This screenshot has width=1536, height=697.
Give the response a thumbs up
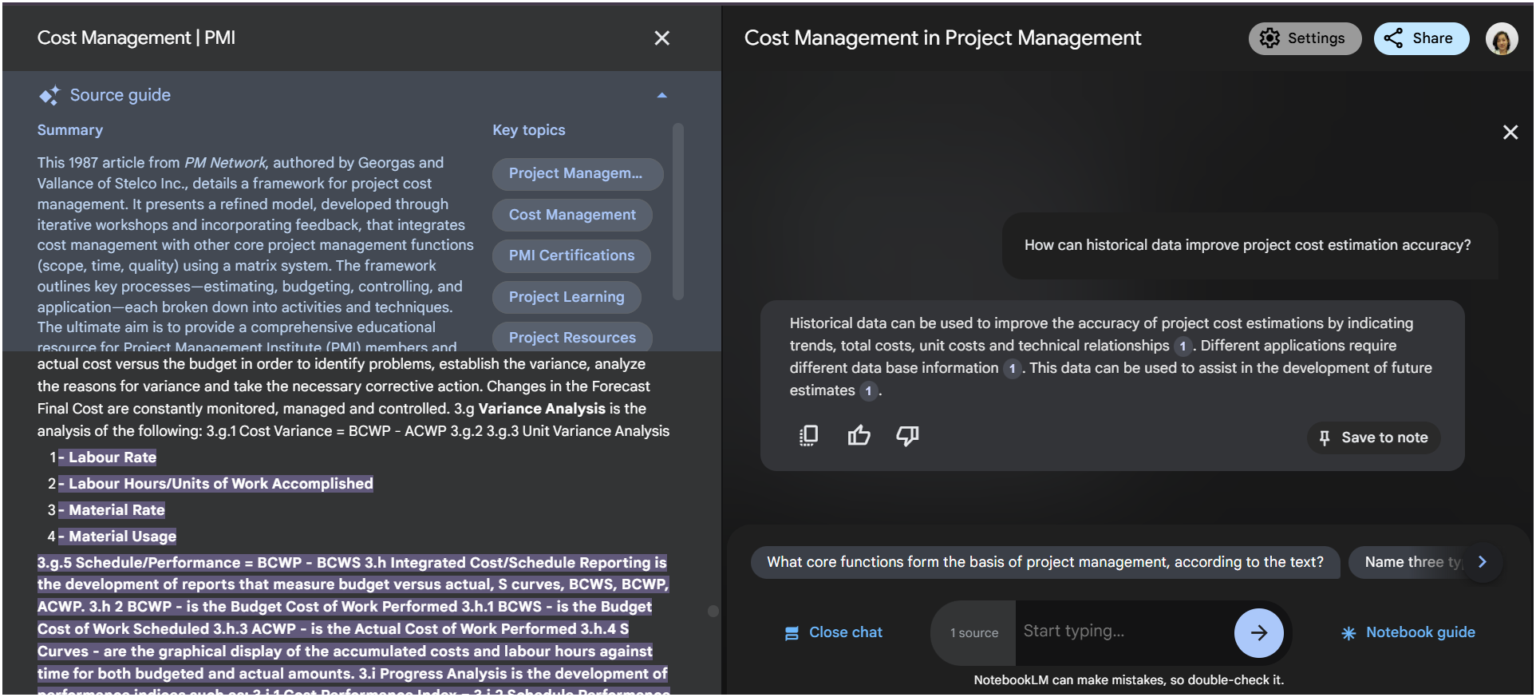pyautogui.click(x=858, y=435)
